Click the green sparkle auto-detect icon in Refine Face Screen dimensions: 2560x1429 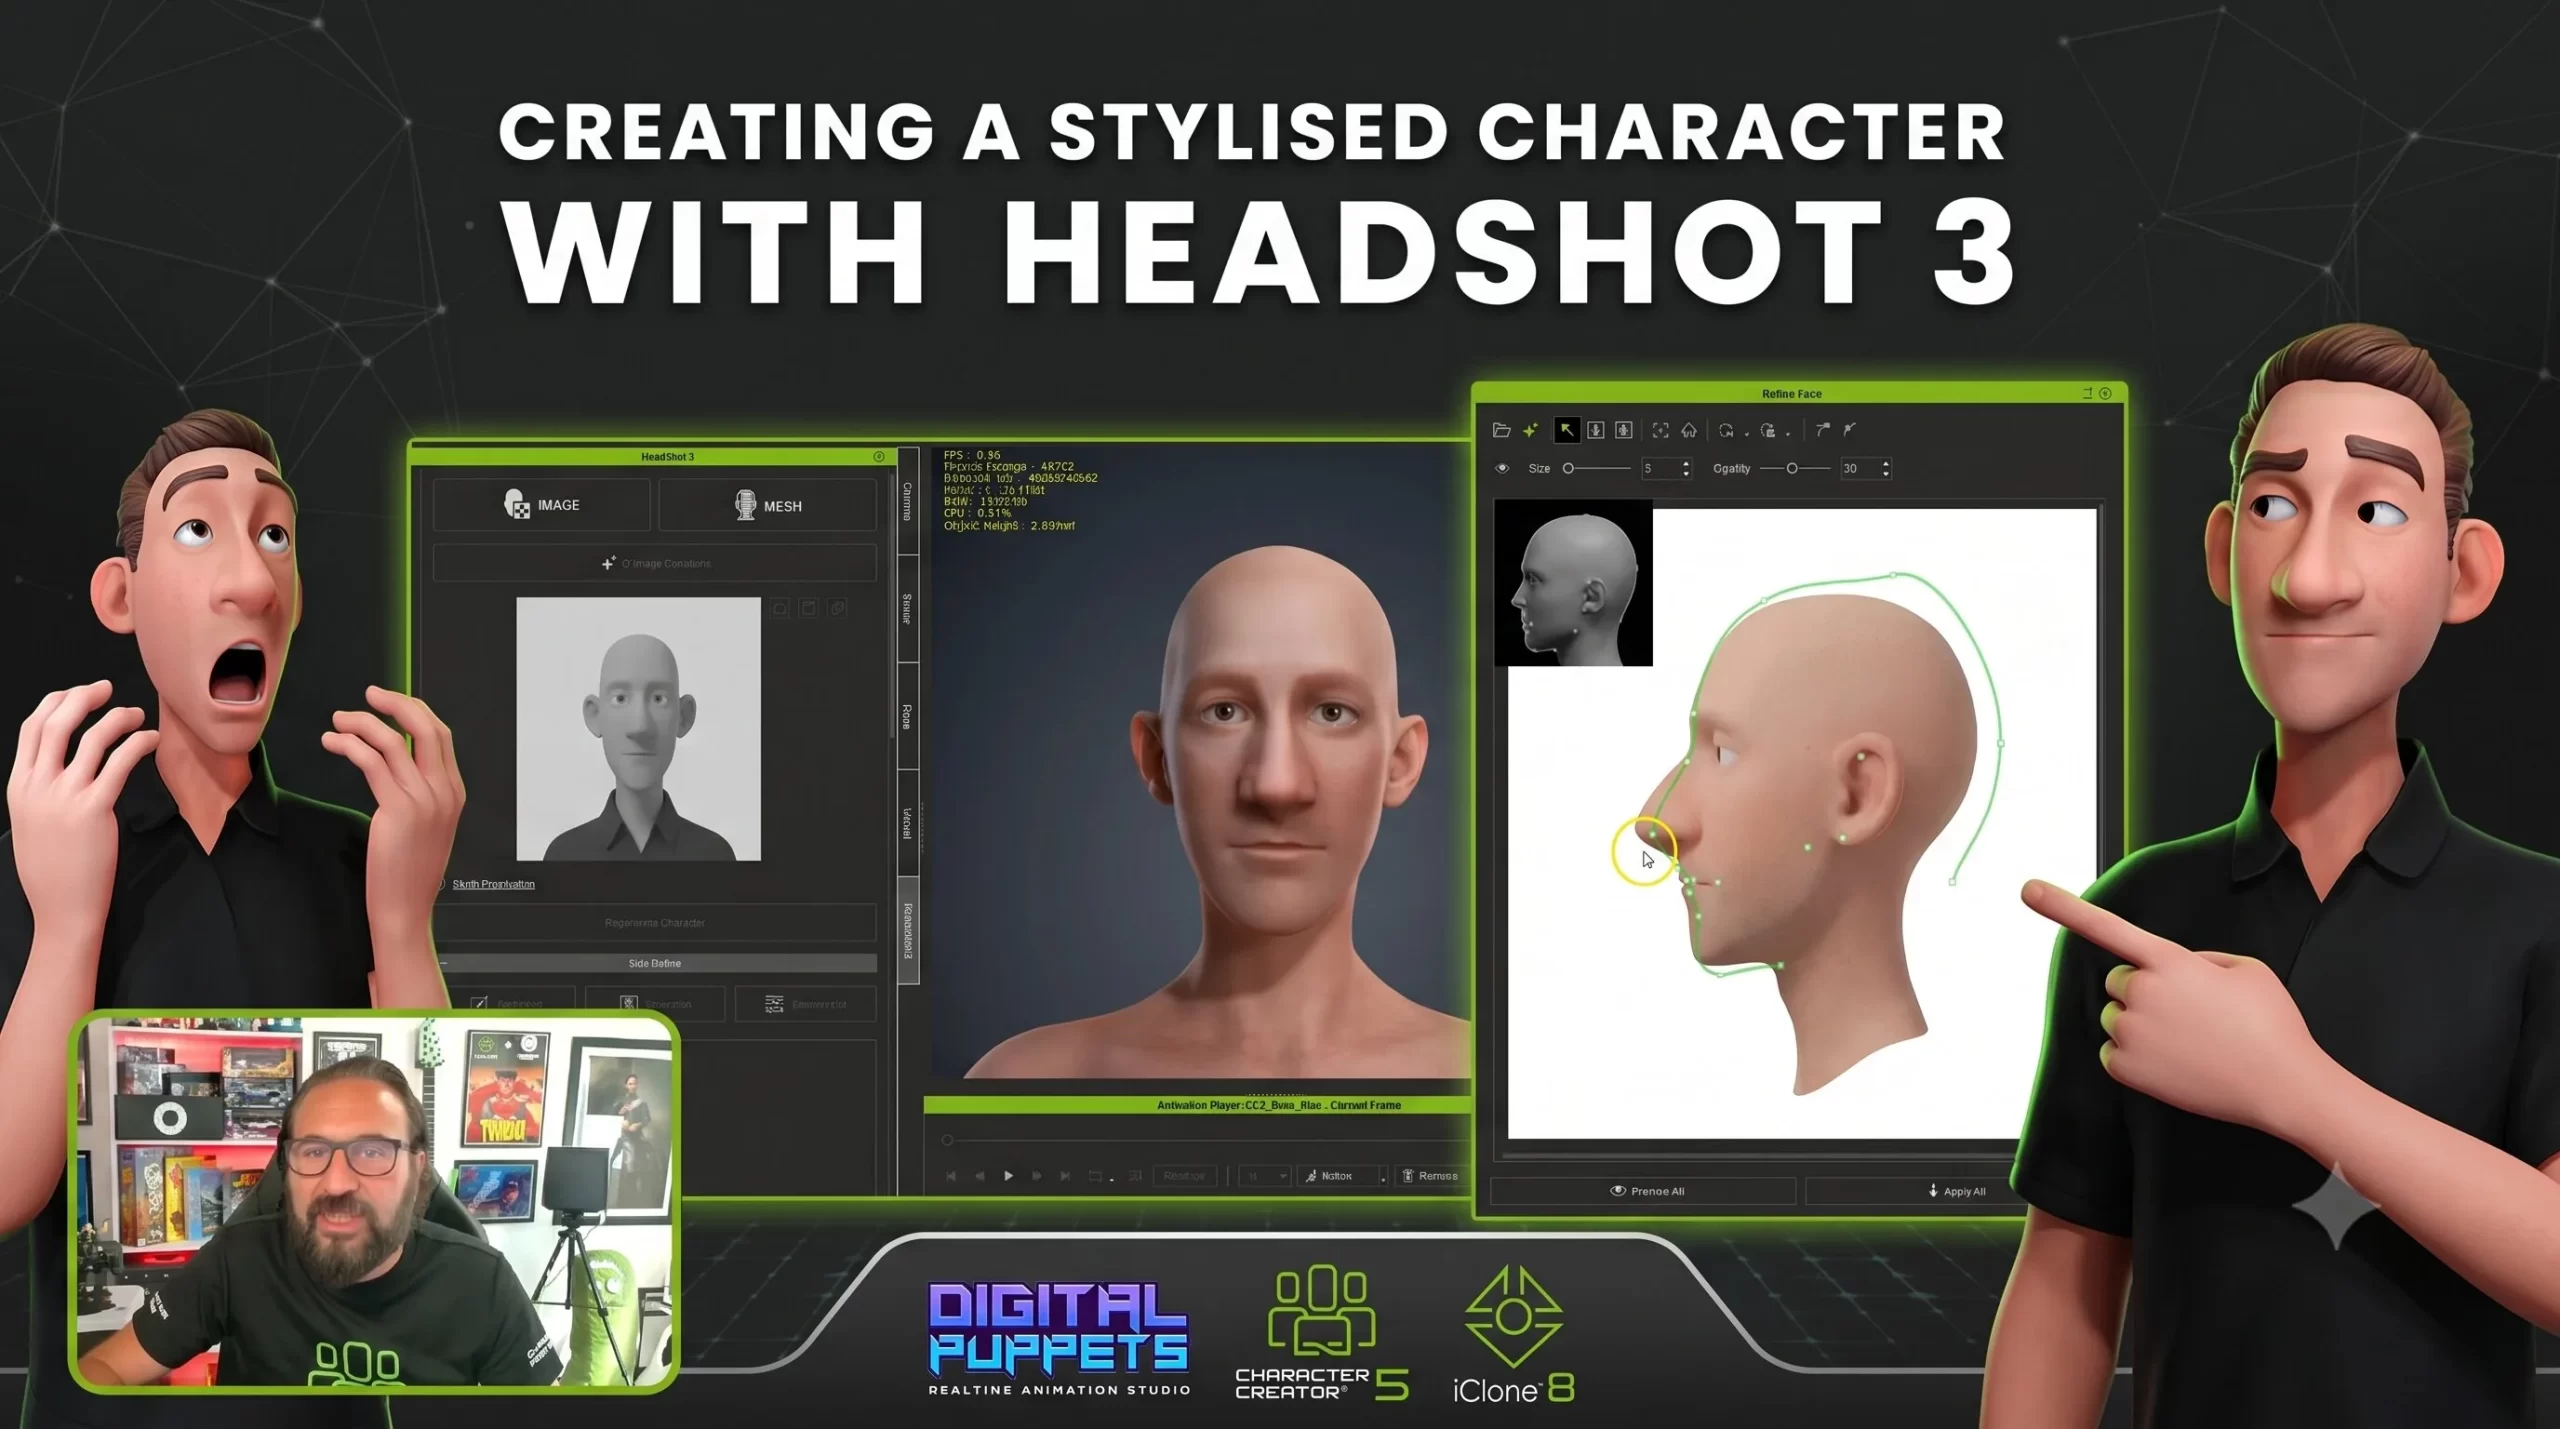point(1530,430)
